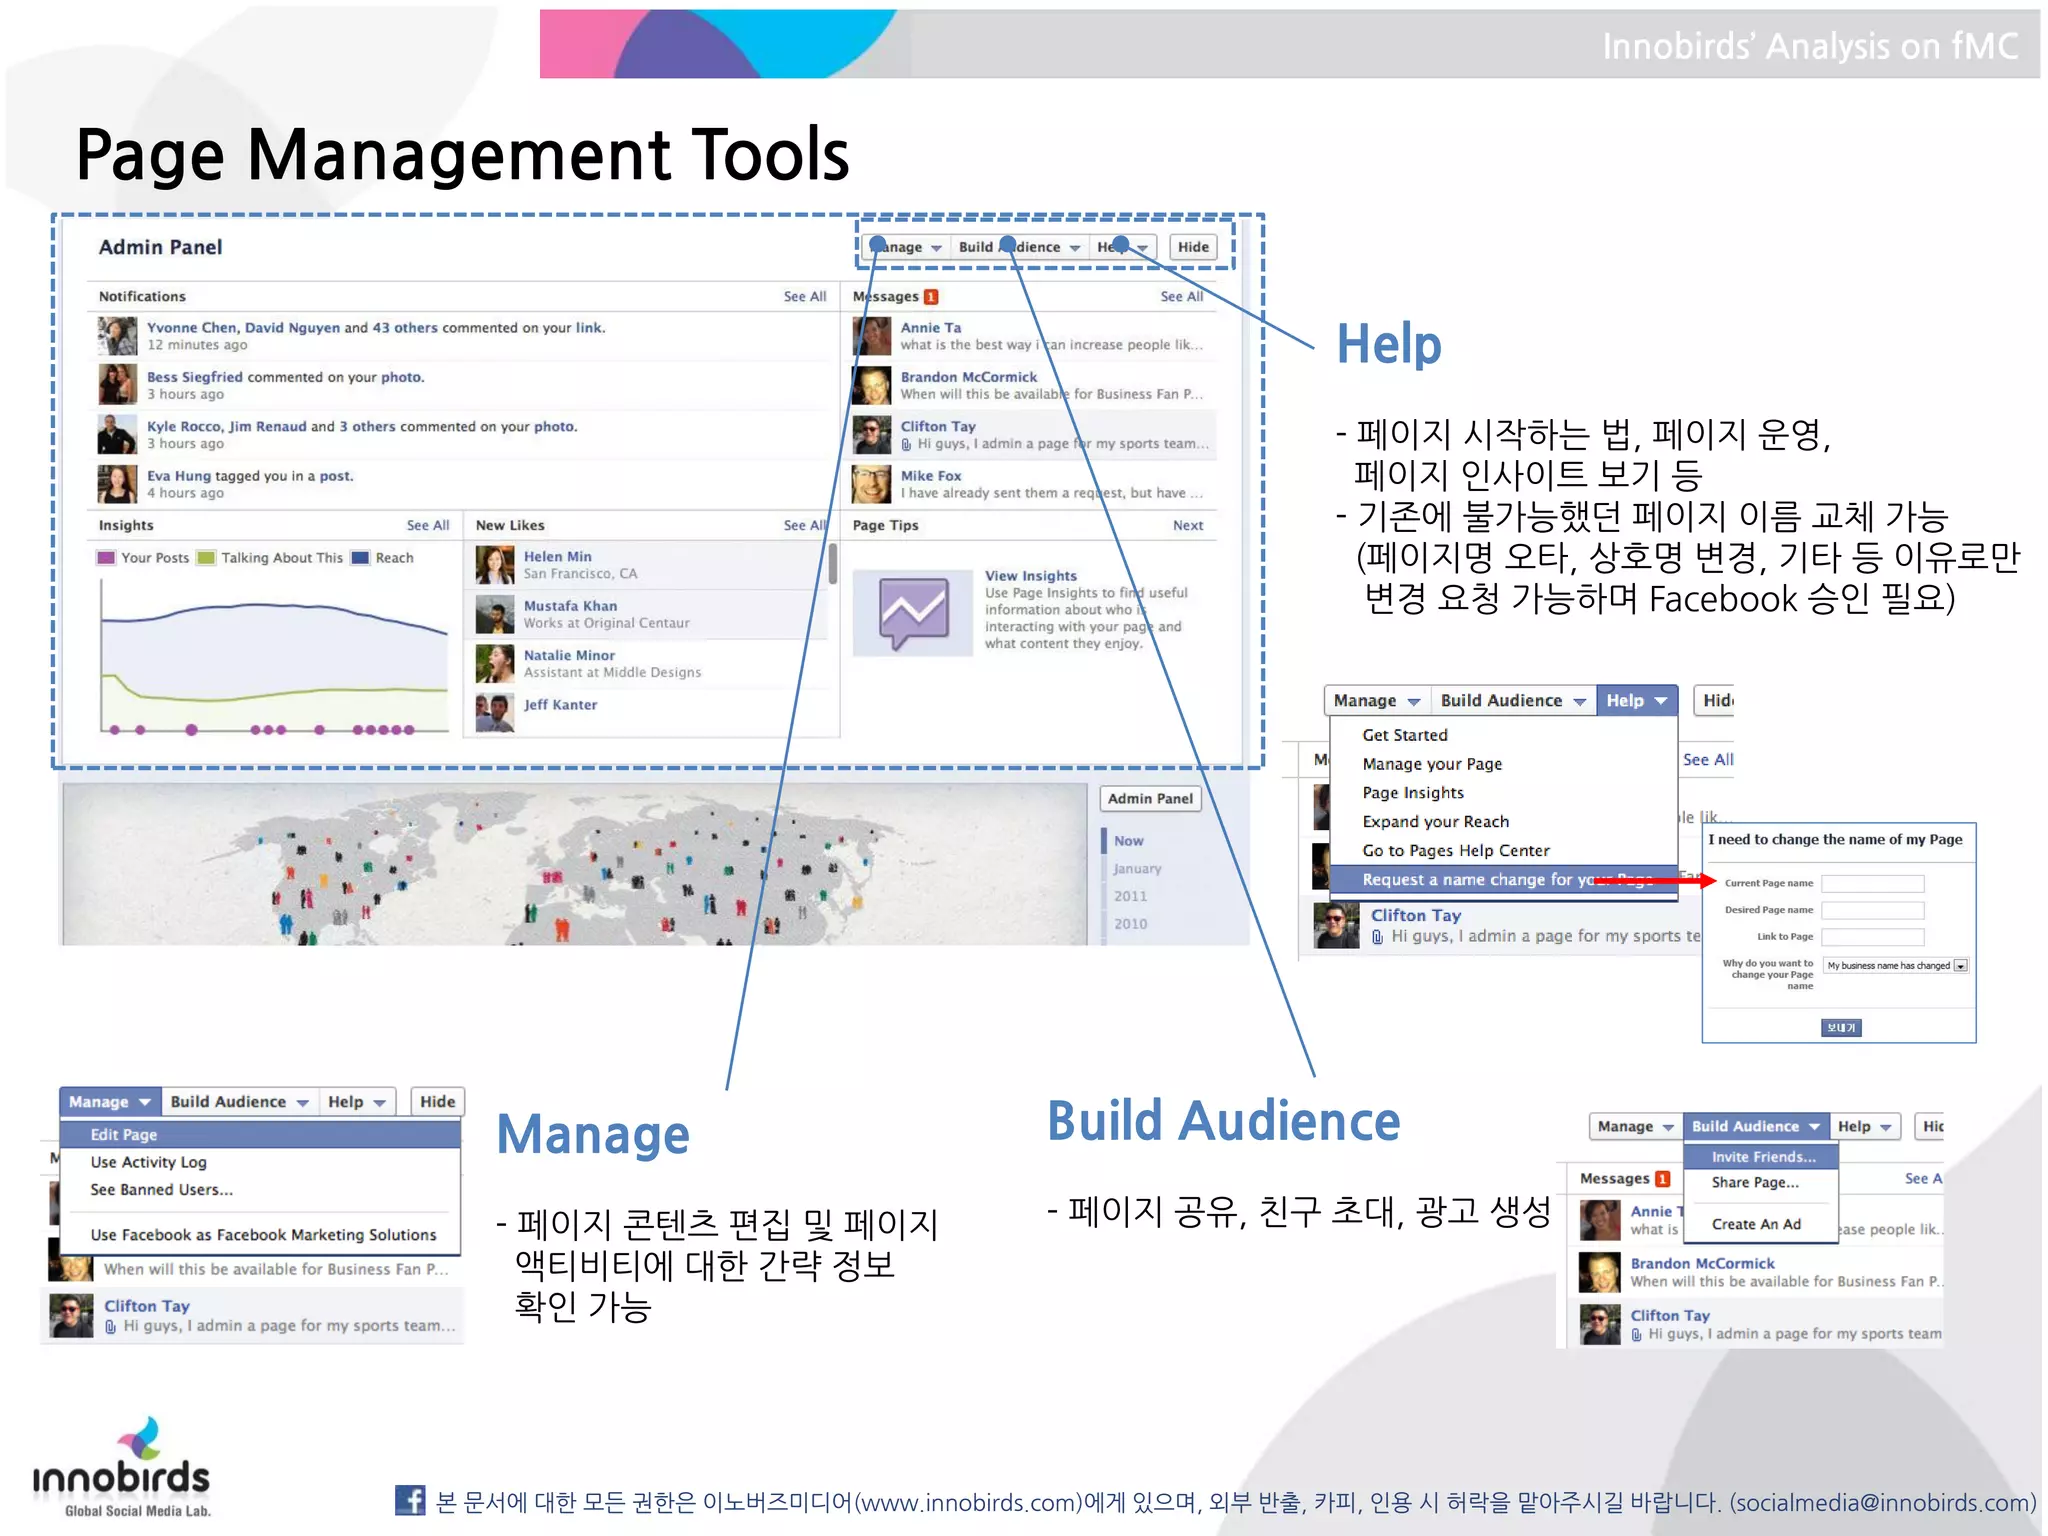This screenshot has width=2048, height=1536.
Task: Click Link to Page input field
Action: pos(1873,938)
